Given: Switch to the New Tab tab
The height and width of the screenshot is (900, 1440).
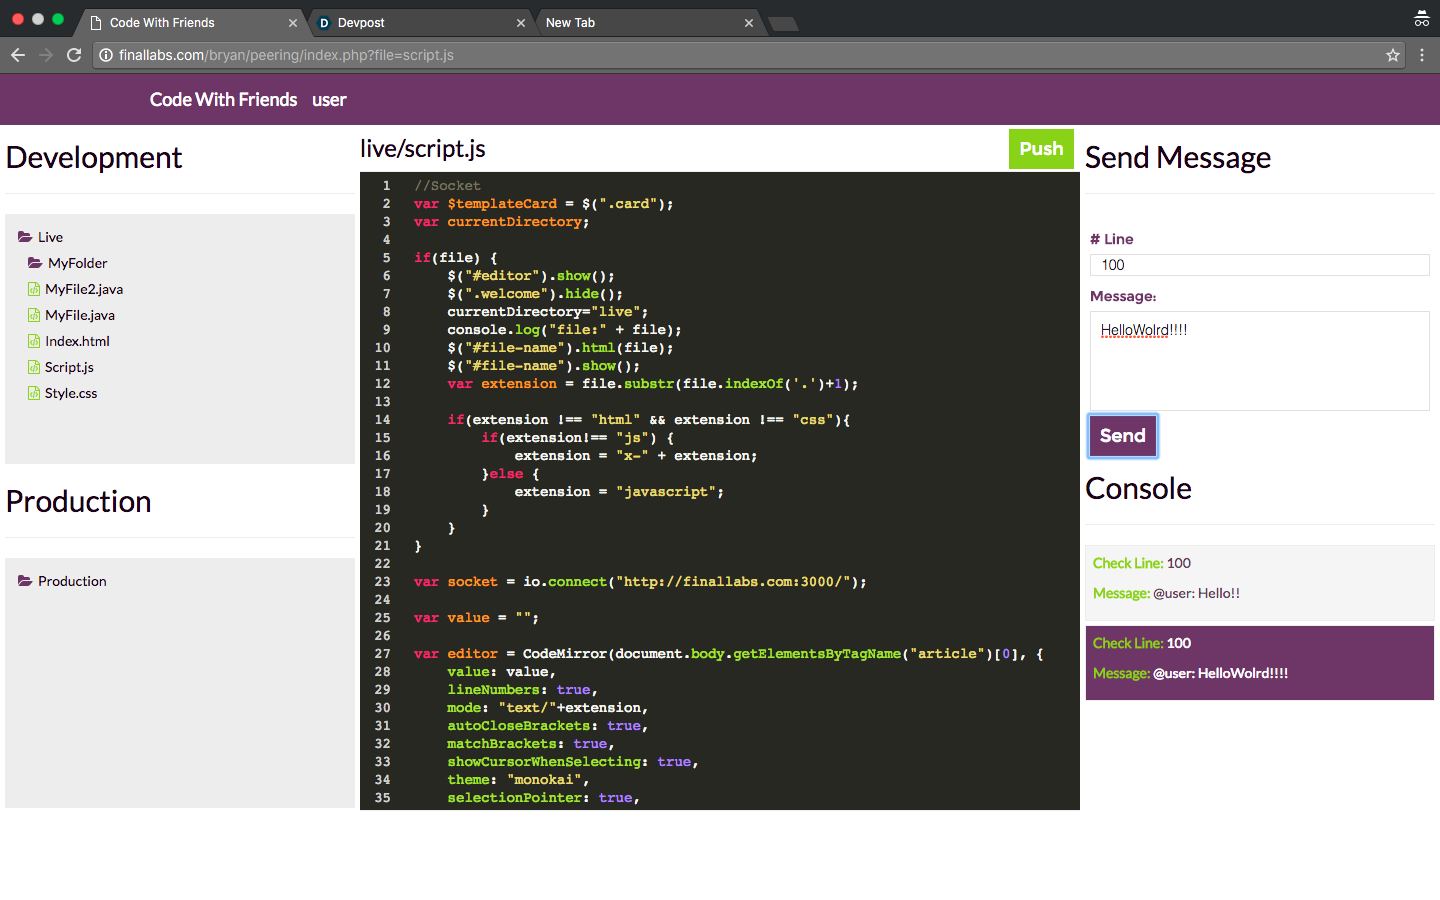Looking at the screenshot, I should pos(648,23).
